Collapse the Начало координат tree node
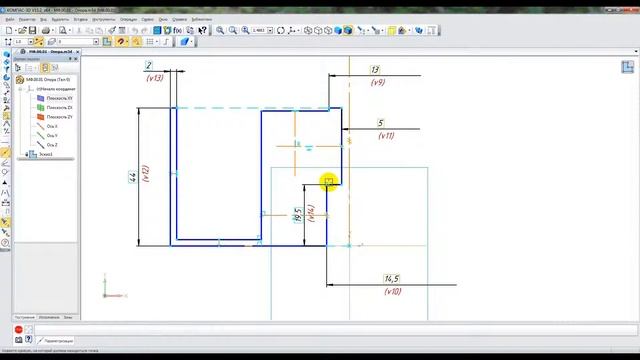The height and width of the screenshot is (360, 640). [x=20, y=89]
